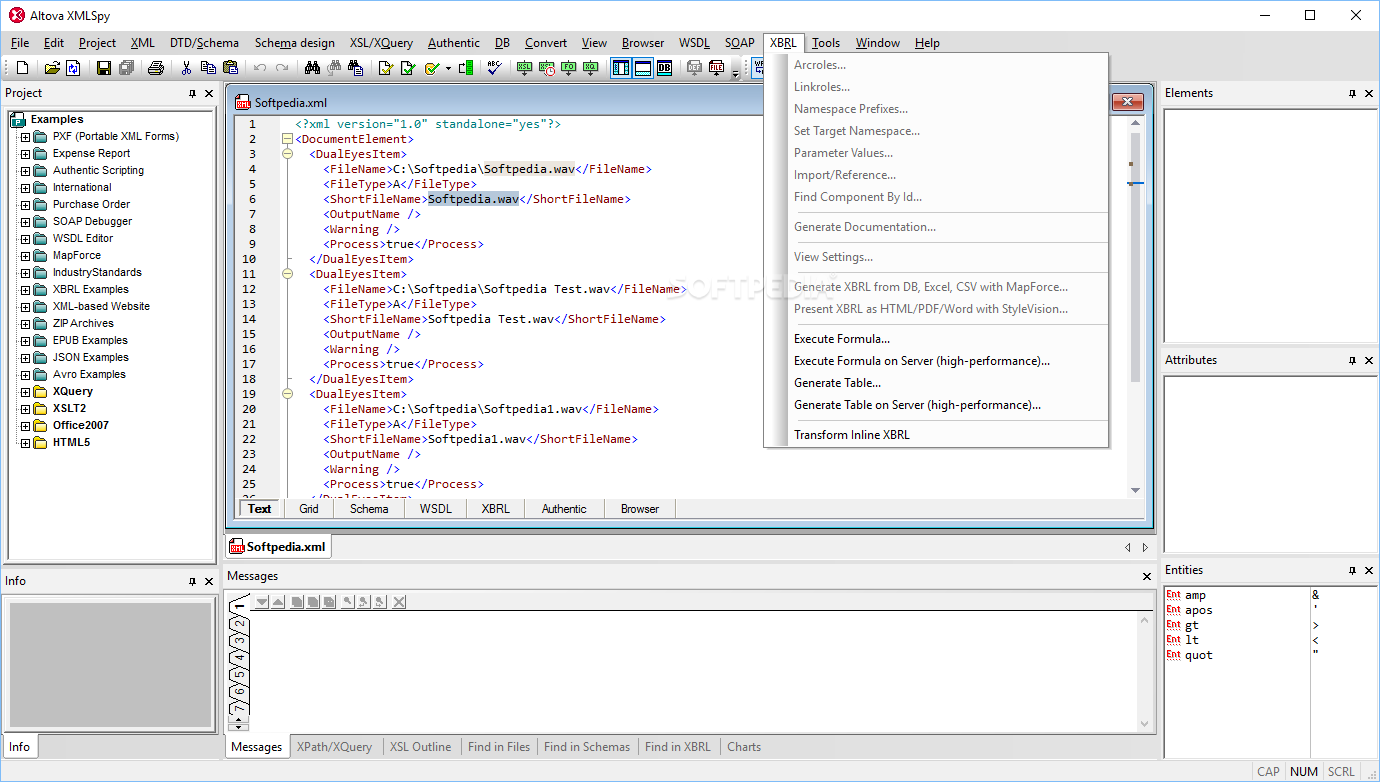Click scroll-down arrow of Messages pane scrollbar
The height and width of the screenshot is (782, 1380).
(x=1146, y=724)
